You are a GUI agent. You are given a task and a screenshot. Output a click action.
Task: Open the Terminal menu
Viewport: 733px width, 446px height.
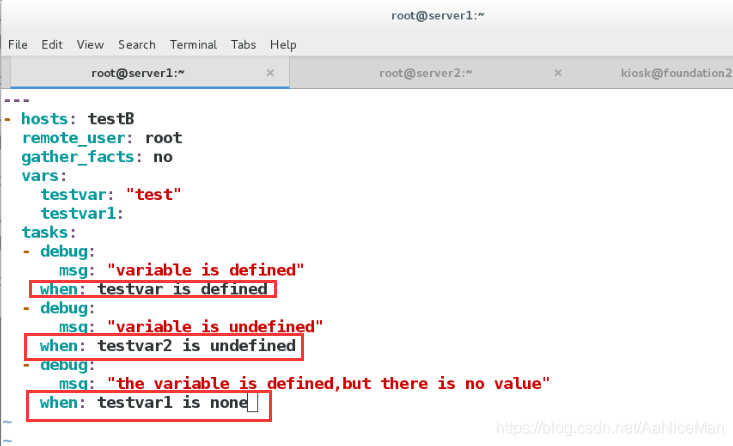click(193, 44)
